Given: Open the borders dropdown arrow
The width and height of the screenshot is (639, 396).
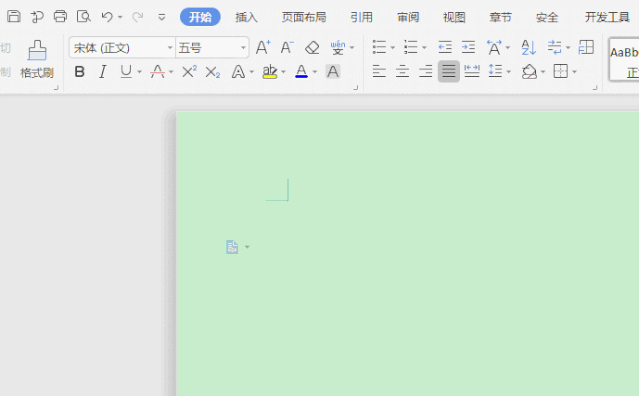Looking at the screenshot, I should 574,72.
